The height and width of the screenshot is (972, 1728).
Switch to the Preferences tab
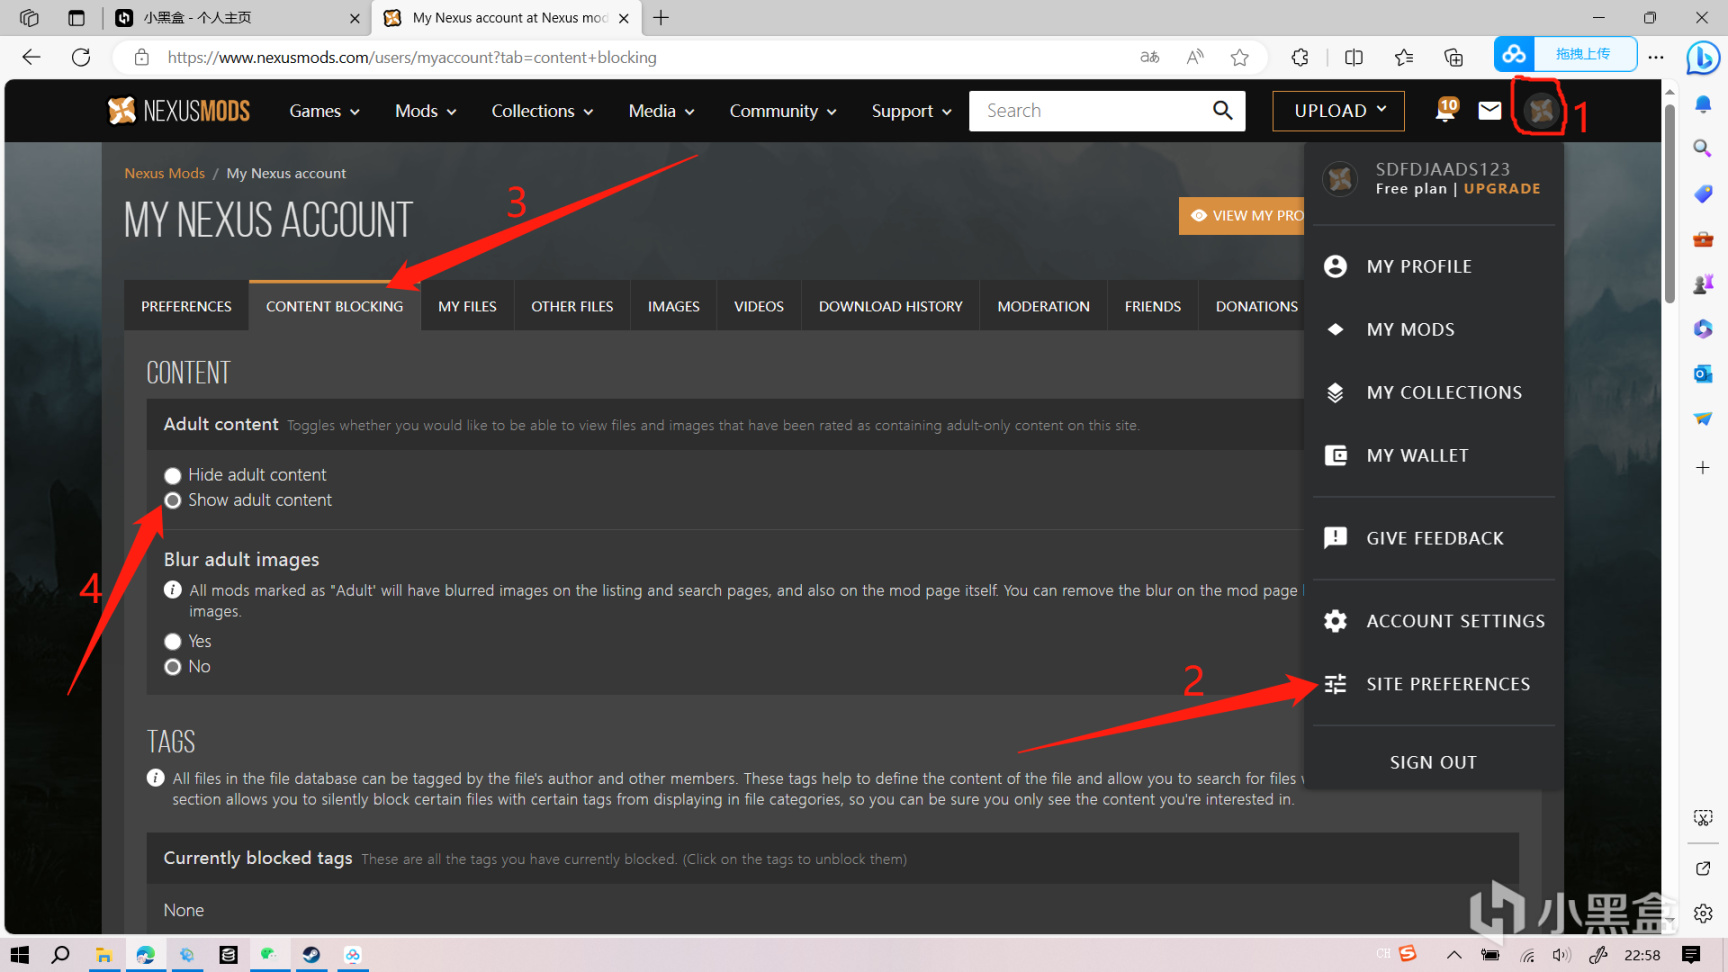point(186,306)
